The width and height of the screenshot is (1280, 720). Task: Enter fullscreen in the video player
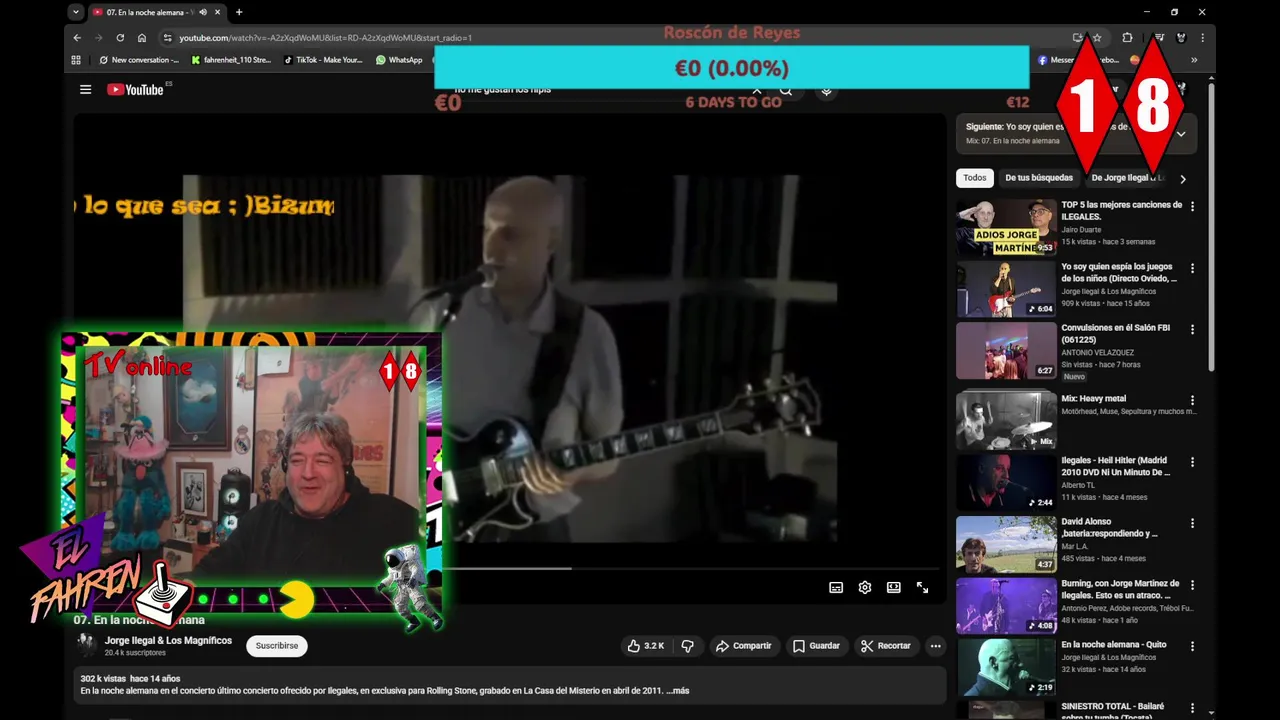coord(922,588)
